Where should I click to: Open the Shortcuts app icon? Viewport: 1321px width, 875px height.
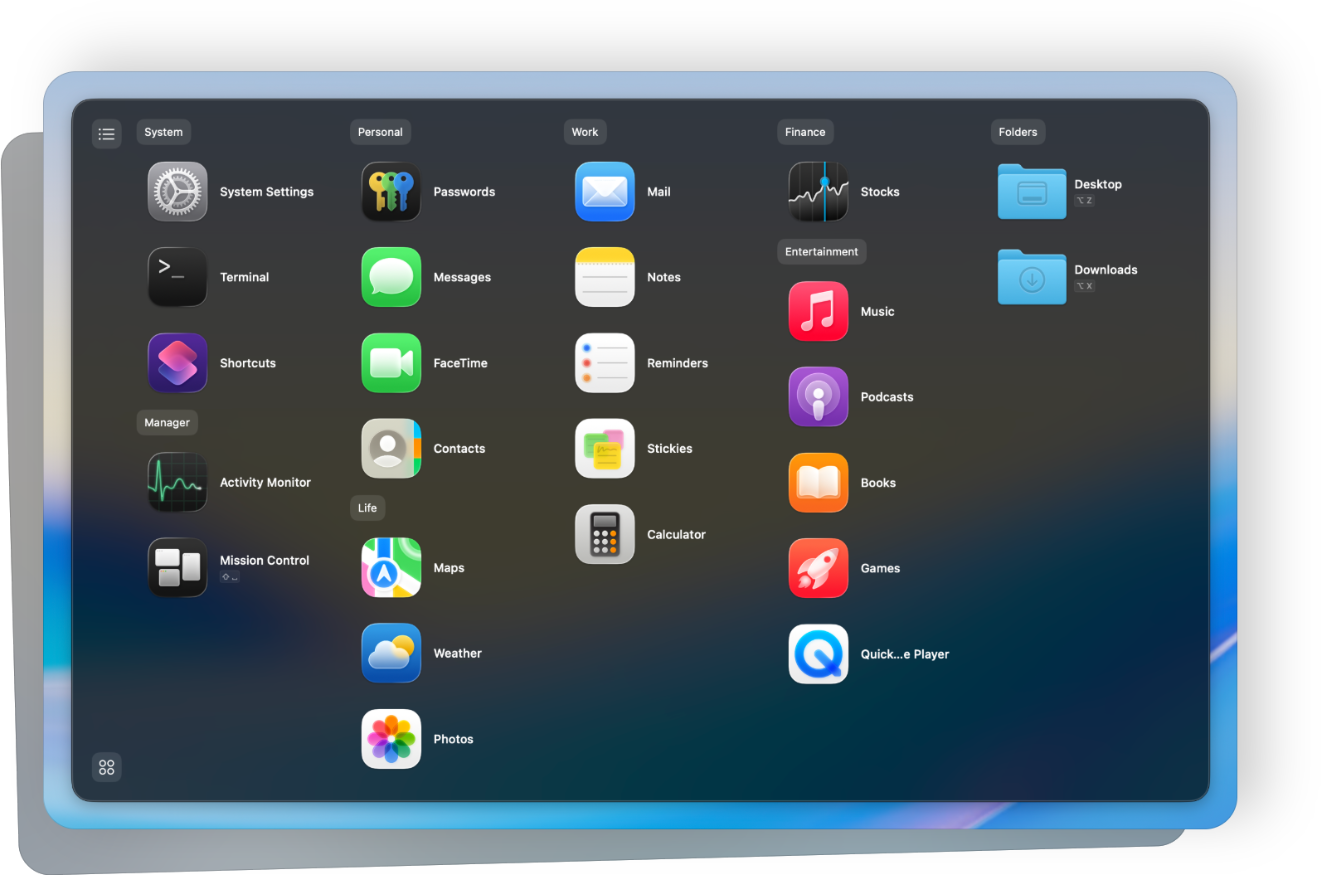pyautogui.click(x=178, y=363)
